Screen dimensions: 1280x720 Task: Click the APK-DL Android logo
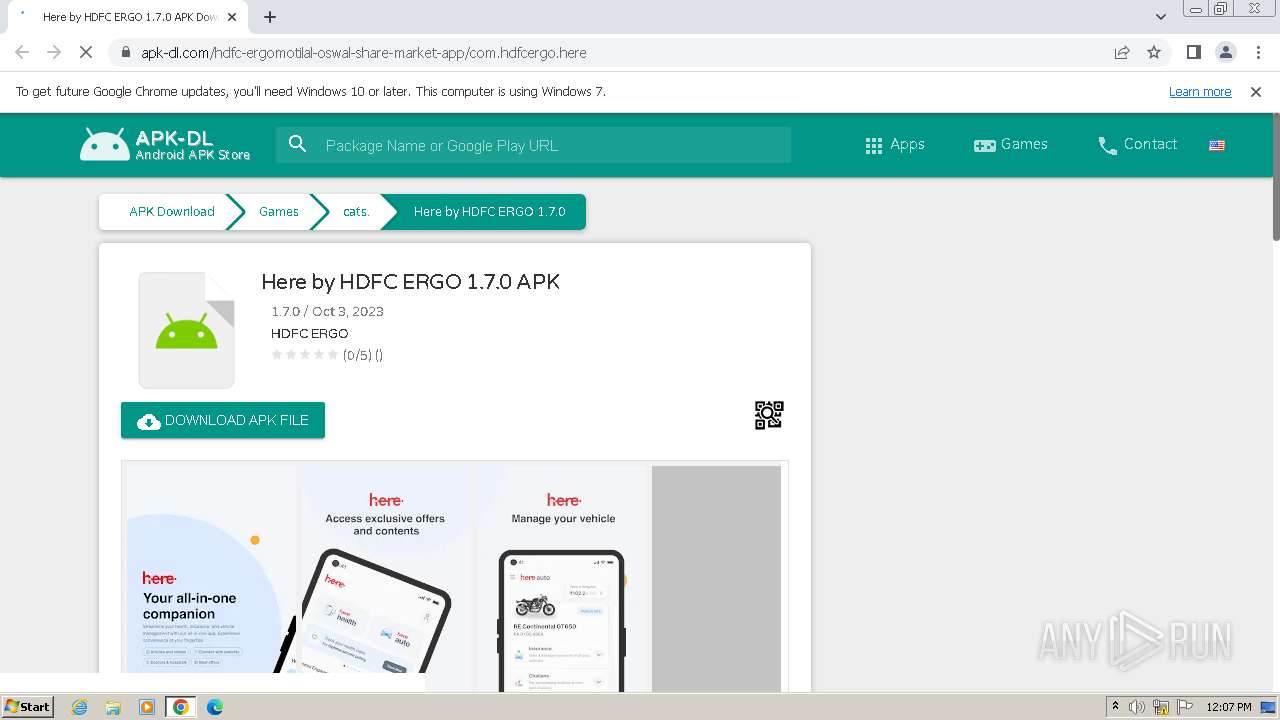point(165,145)
